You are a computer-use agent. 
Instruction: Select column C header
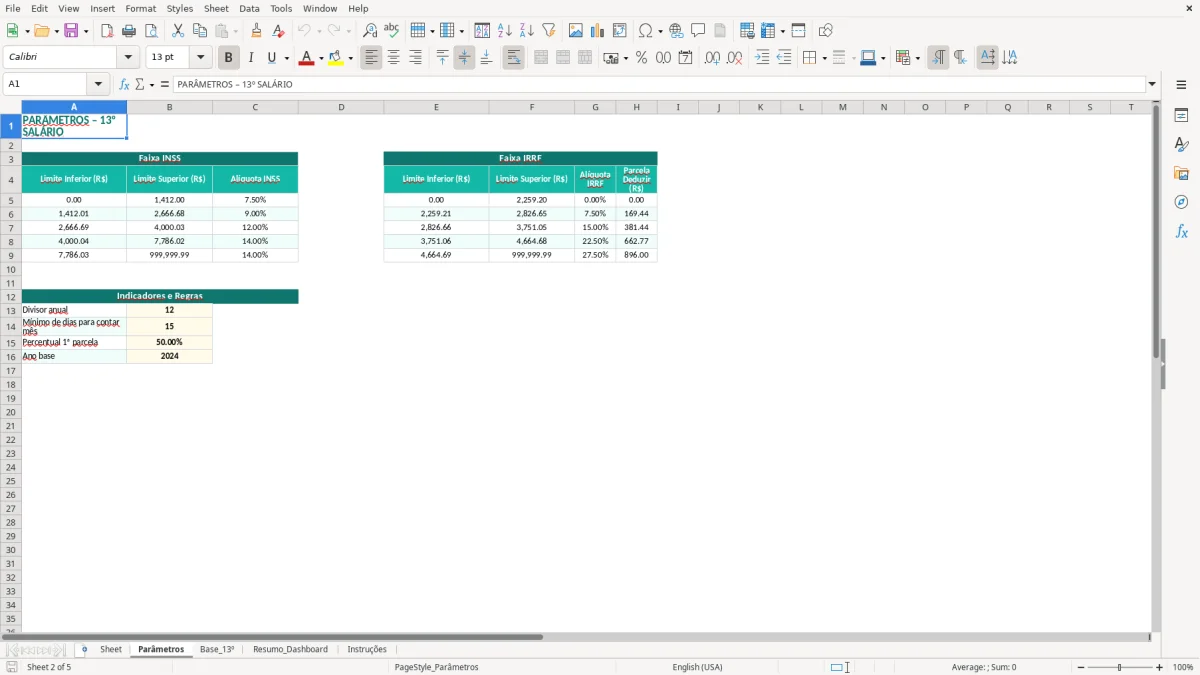pyautogui.click(x=255, y=107)
